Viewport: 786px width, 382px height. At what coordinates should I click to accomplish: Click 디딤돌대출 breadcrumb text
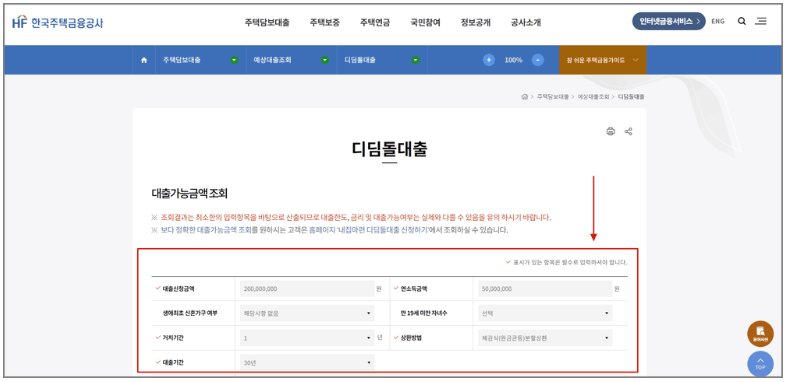631,96
